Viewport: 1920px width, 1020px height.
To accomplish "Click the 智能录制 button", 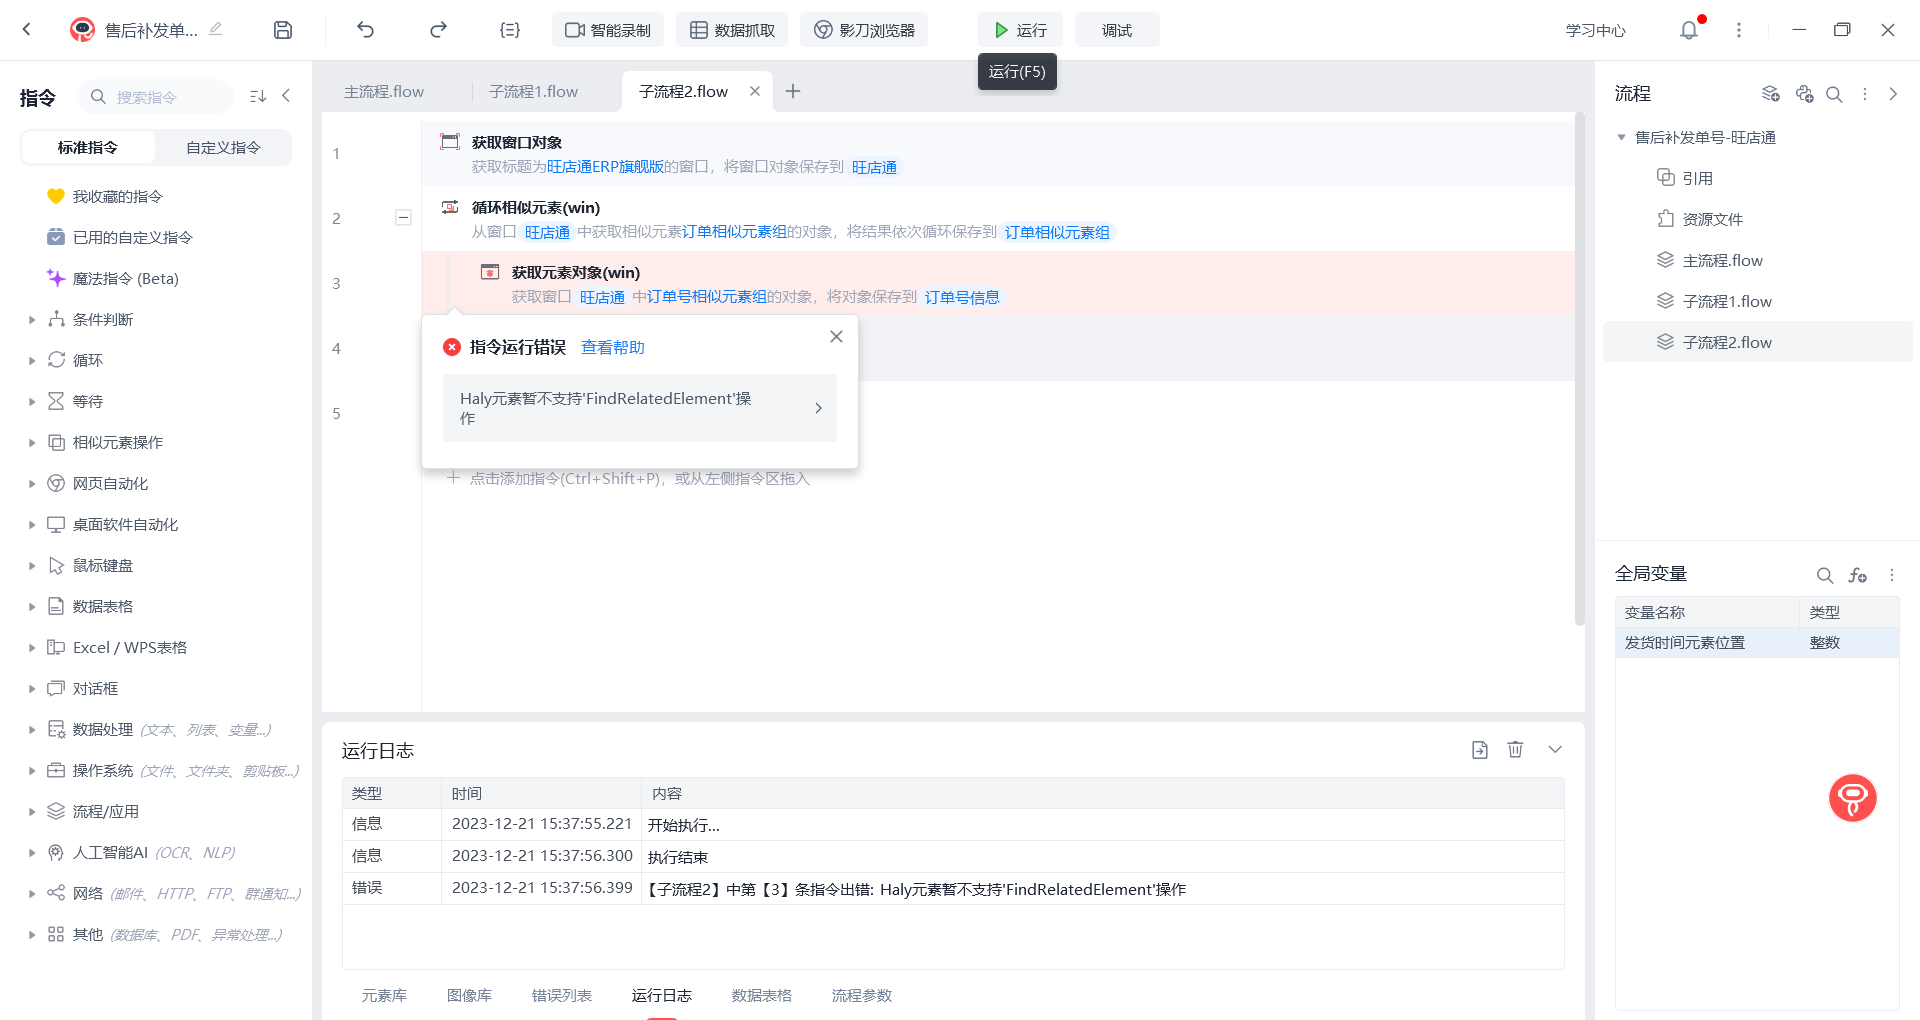I will [608, 30].
